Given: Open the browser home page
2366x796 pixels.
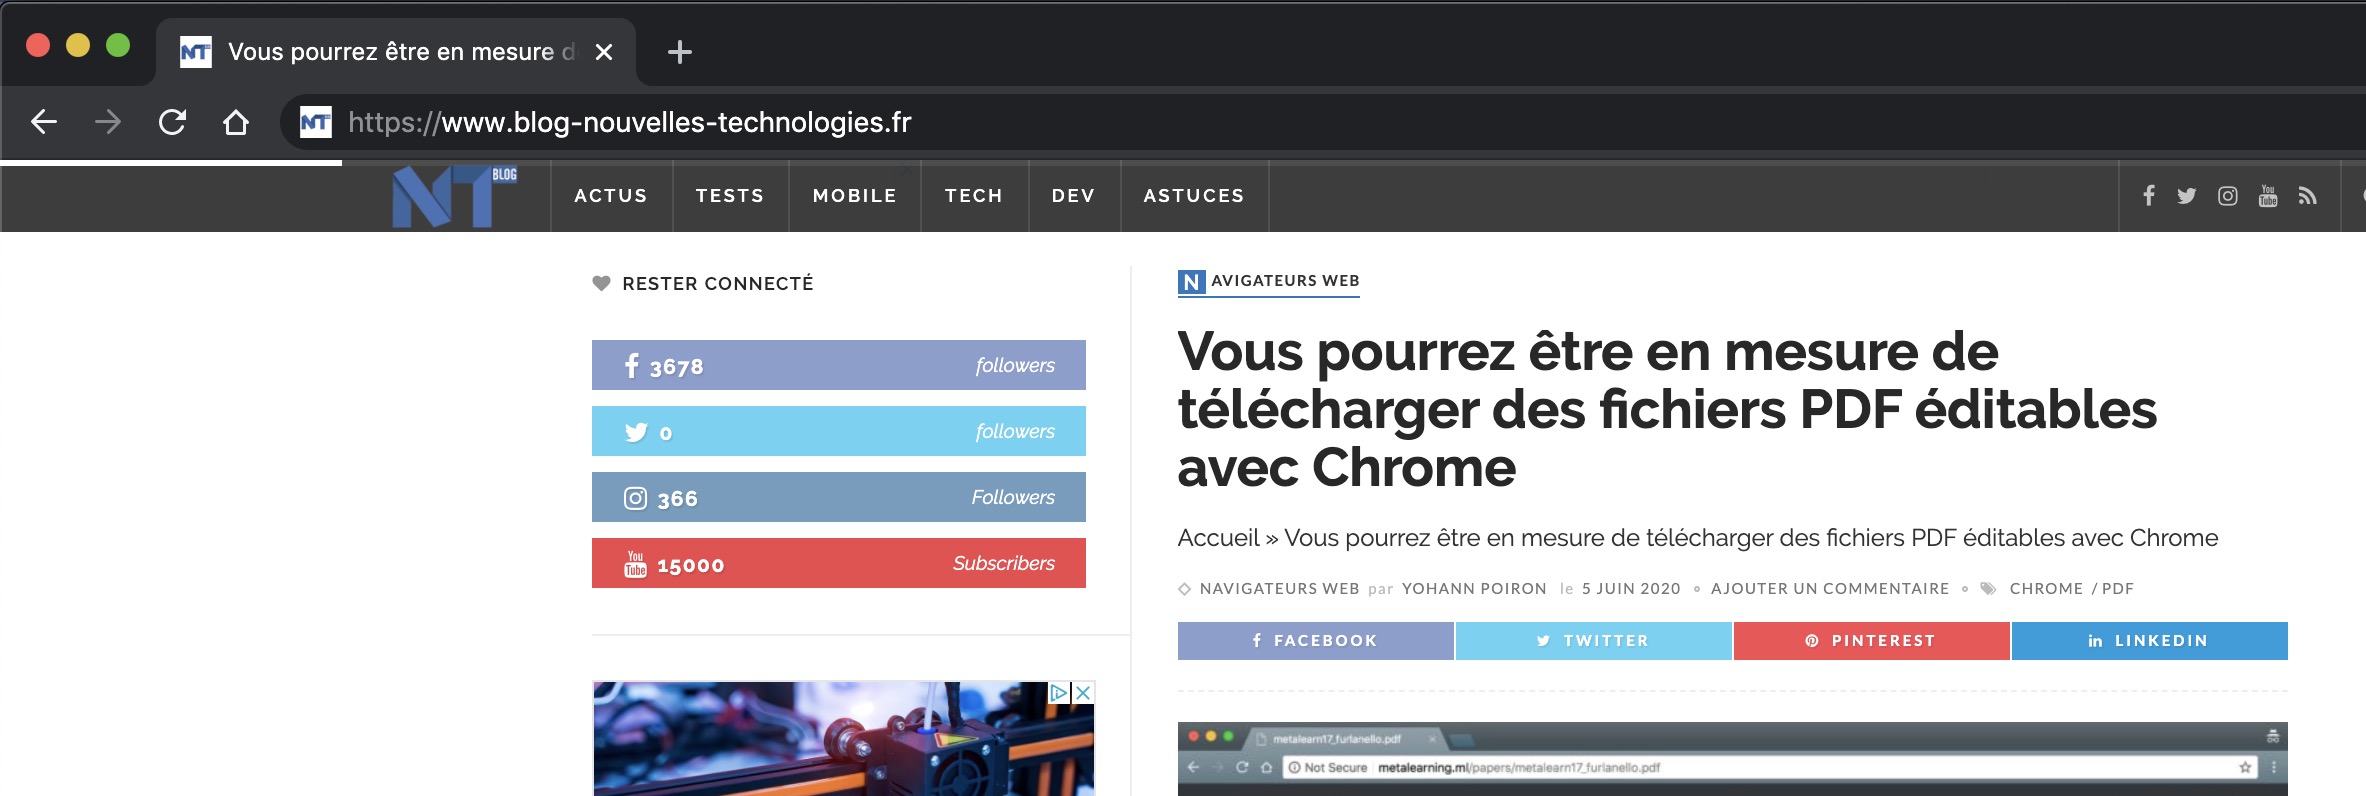Looking at the screenshot, I should click(236, 122).
